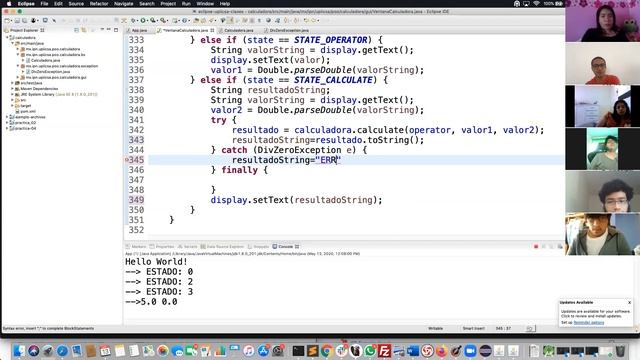Click the Search flashlight toolbar icon
Screen dimensions: 640x360
click(212, 20)
